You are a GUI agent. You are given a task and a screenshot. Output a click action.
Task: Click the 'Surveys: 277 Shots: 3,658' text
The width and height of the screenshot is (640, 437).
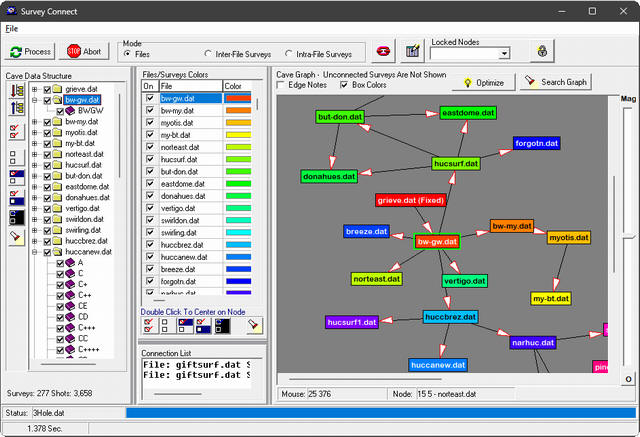click(x=49, y=393)
